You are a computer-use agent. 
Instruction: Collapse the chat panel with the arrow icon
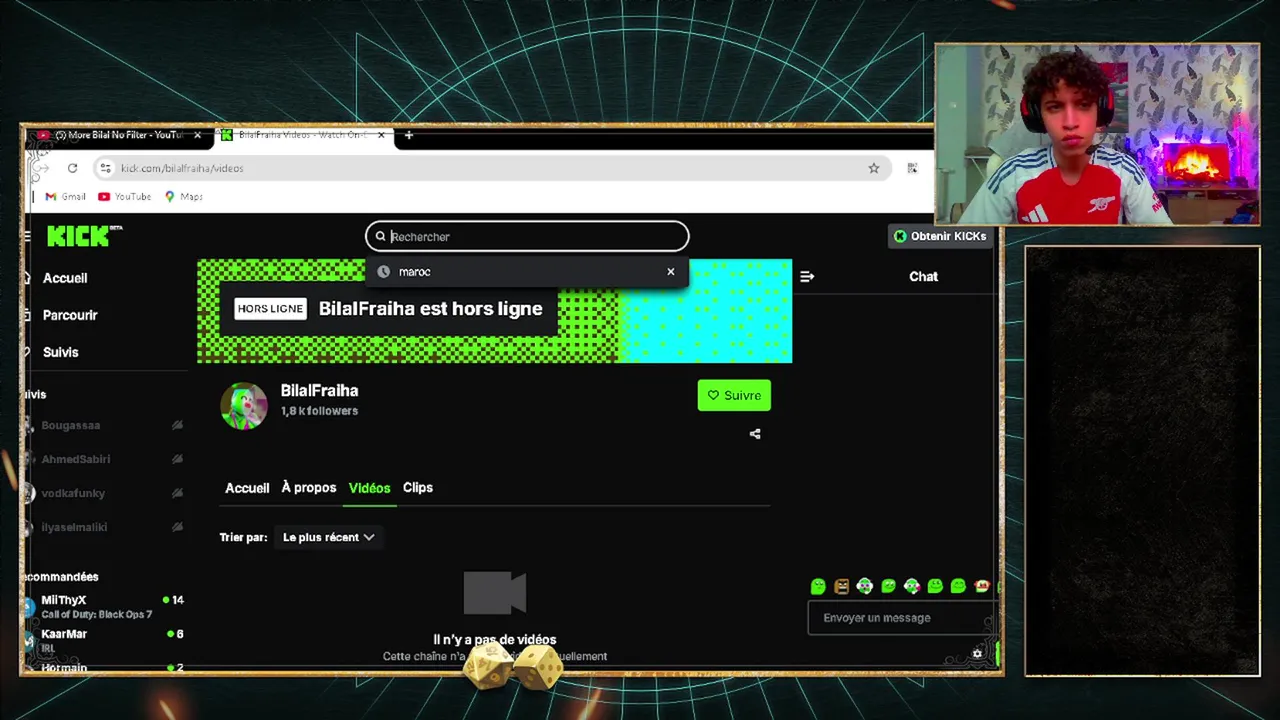[807, 277]
